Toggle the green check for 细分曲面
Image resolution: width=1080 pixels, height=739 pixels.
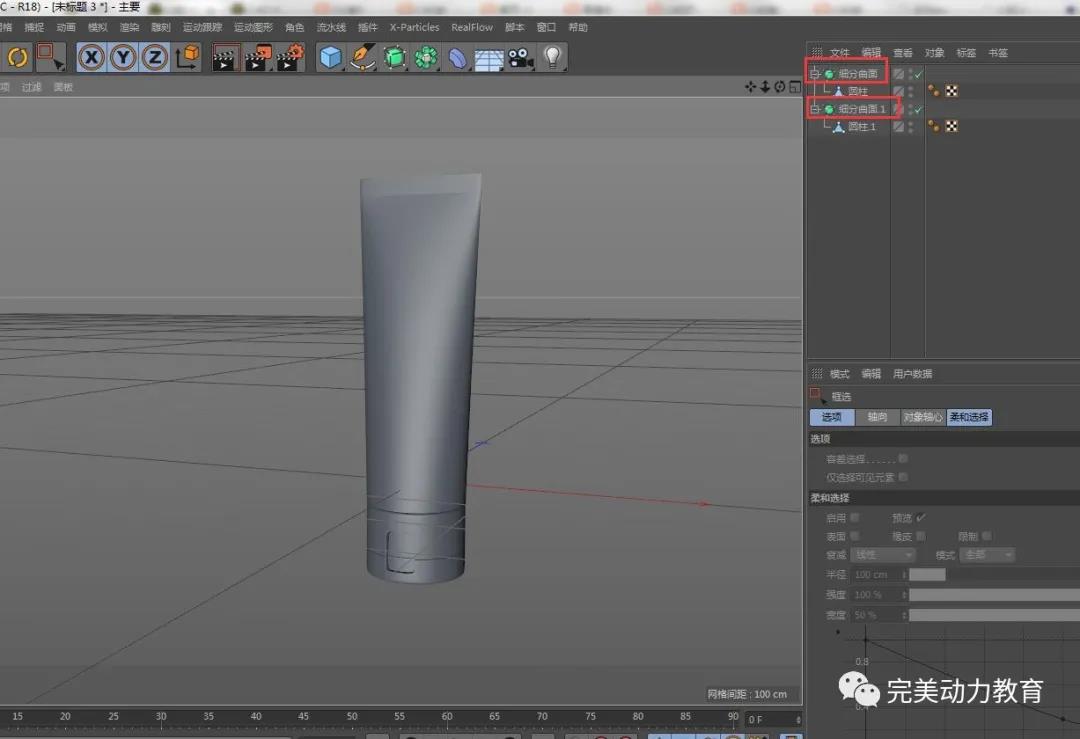click(x=918, y=74)
